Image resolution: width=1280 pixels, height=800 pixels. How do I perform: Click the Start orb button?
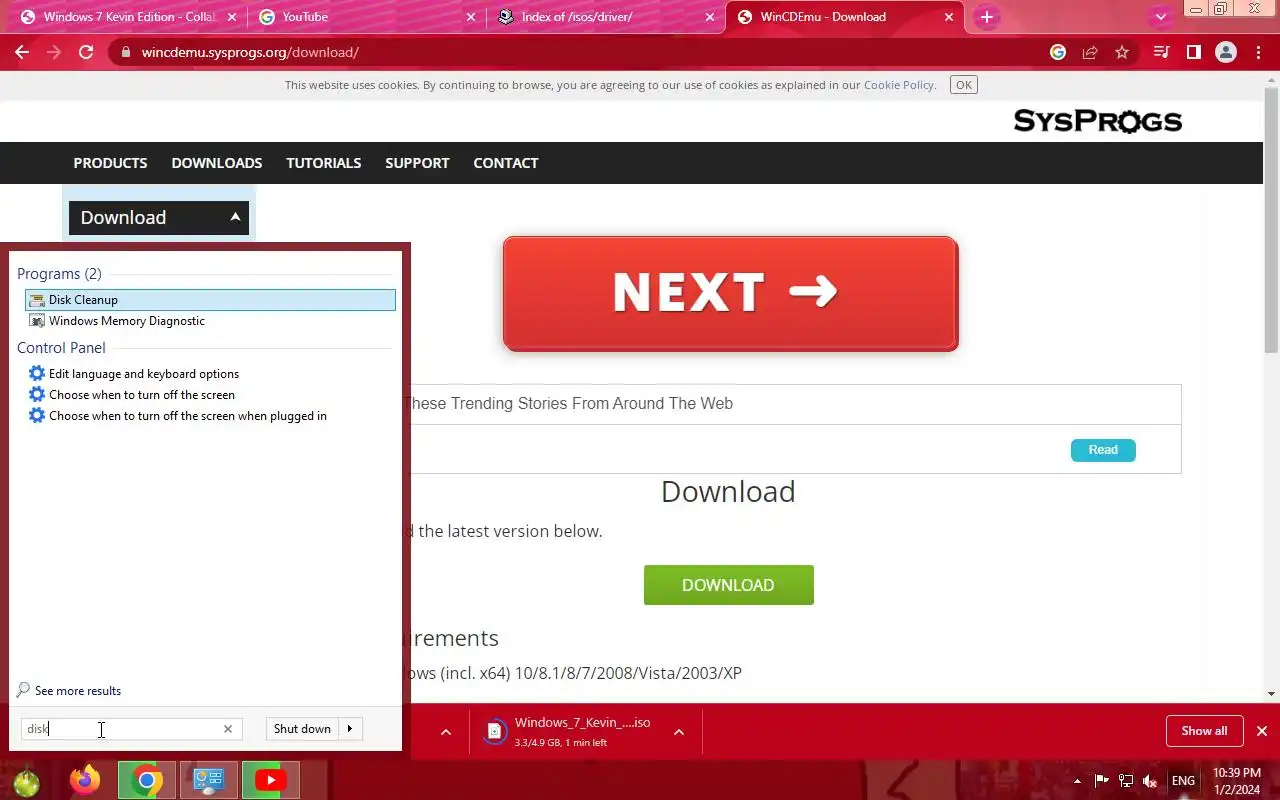(27, 781)
